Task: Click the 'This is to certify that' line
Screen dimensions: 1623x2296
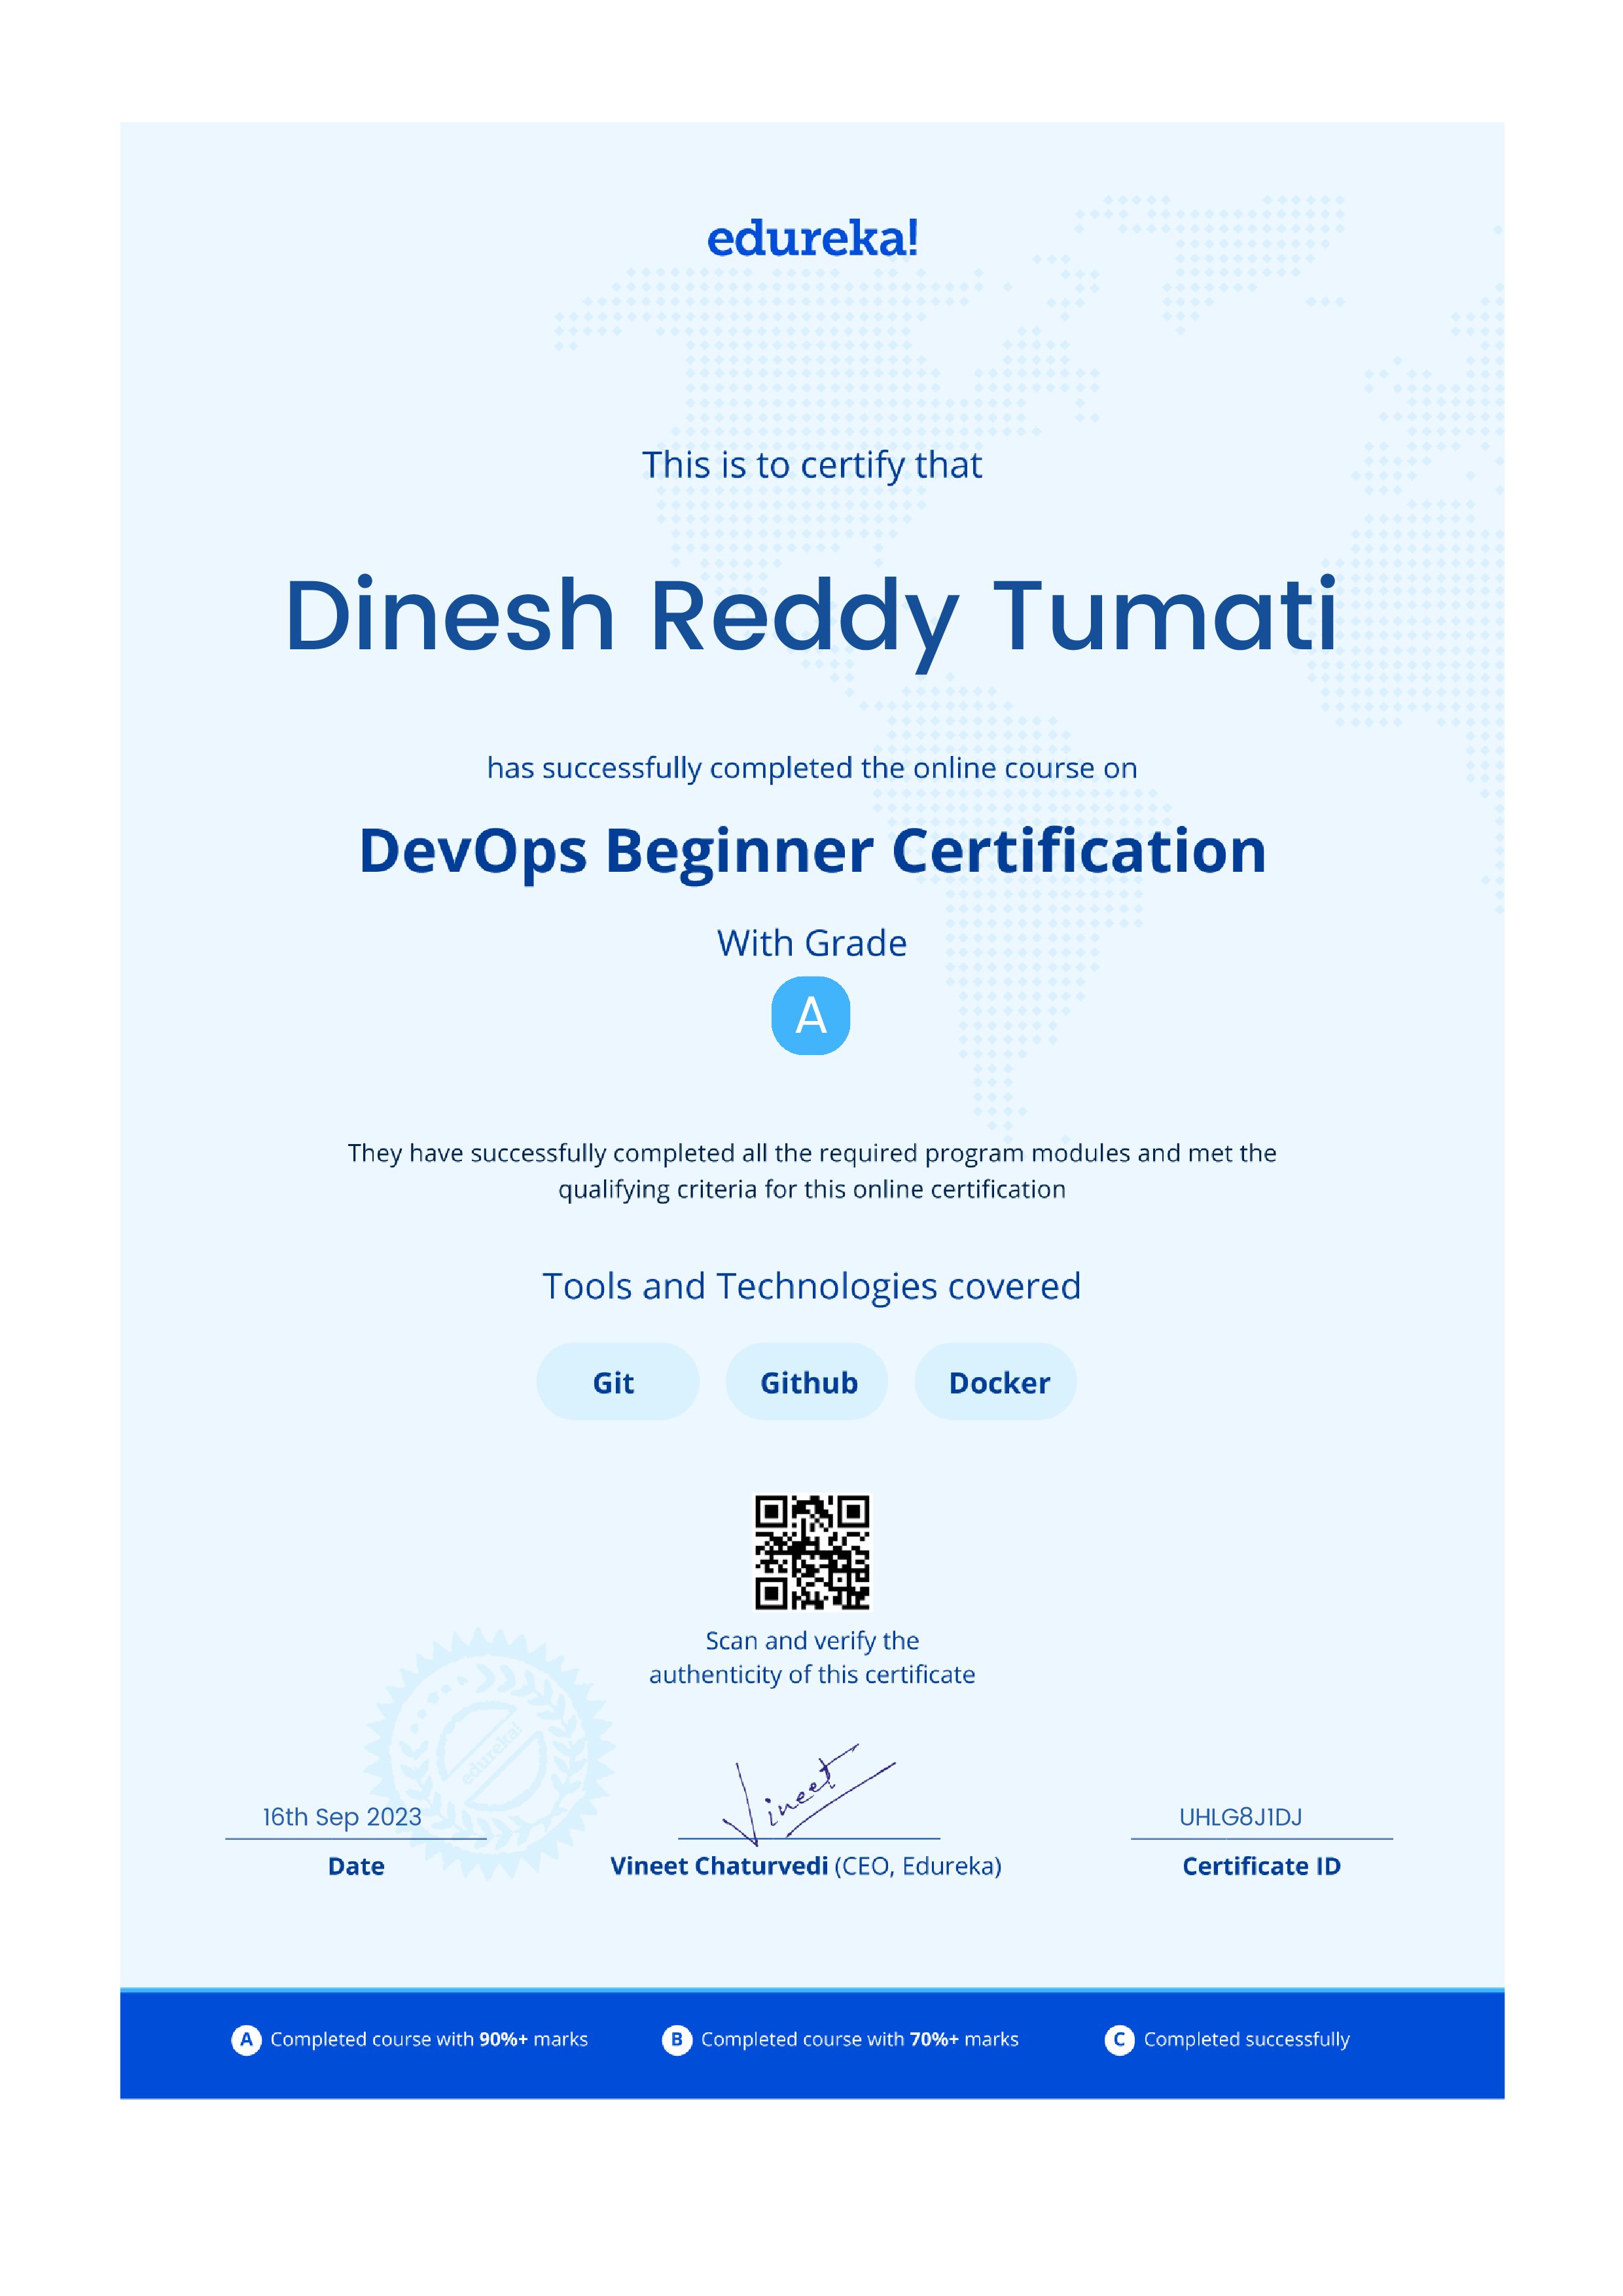Action: pos(812,466)
